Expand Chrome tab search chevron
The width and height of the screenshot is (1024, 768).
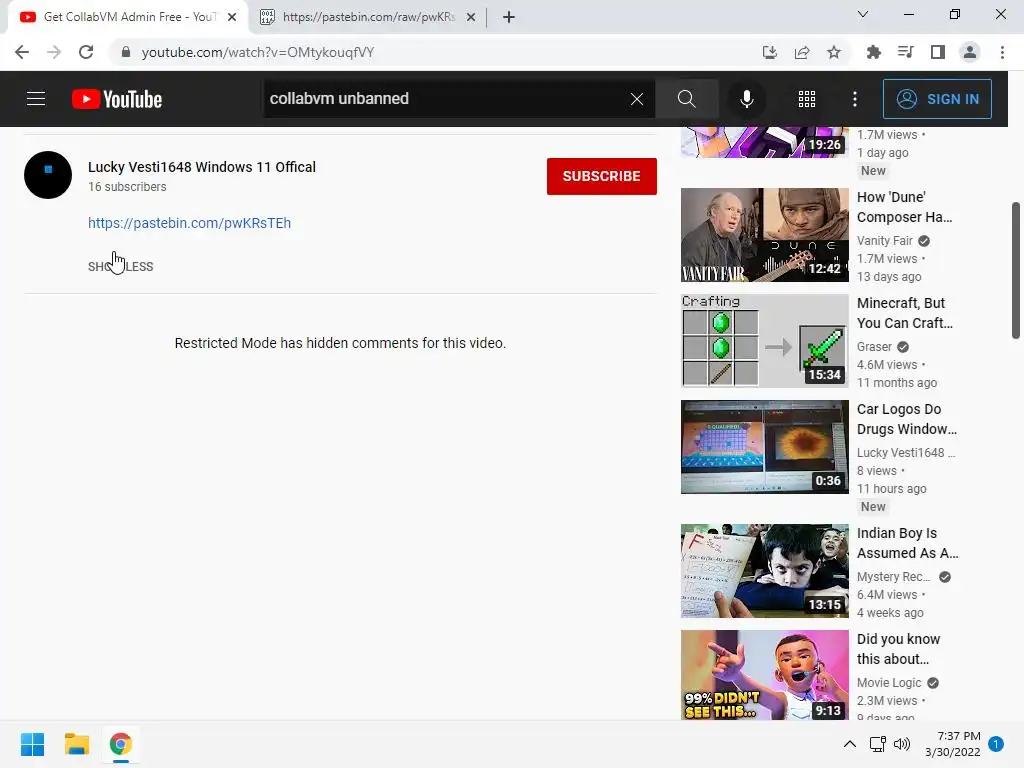point(863,14)
